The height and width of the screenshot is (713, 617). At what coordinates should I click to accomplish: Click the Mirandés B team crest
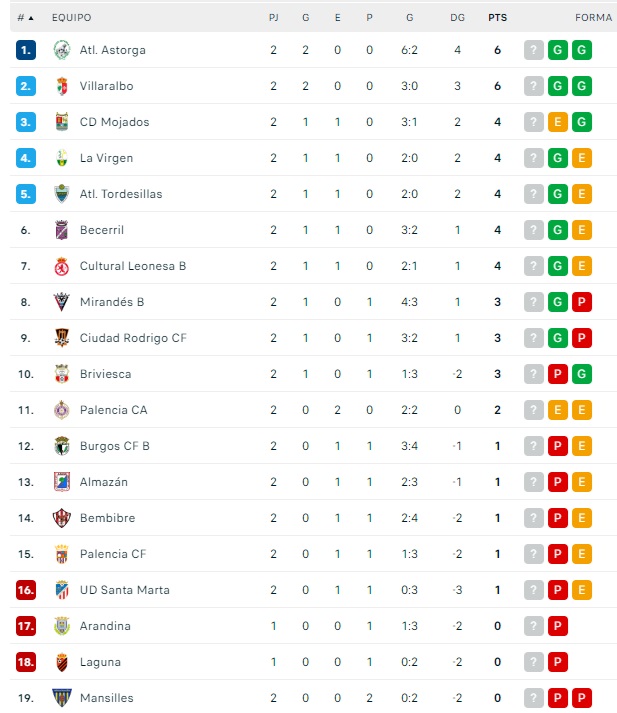point(61,302)
